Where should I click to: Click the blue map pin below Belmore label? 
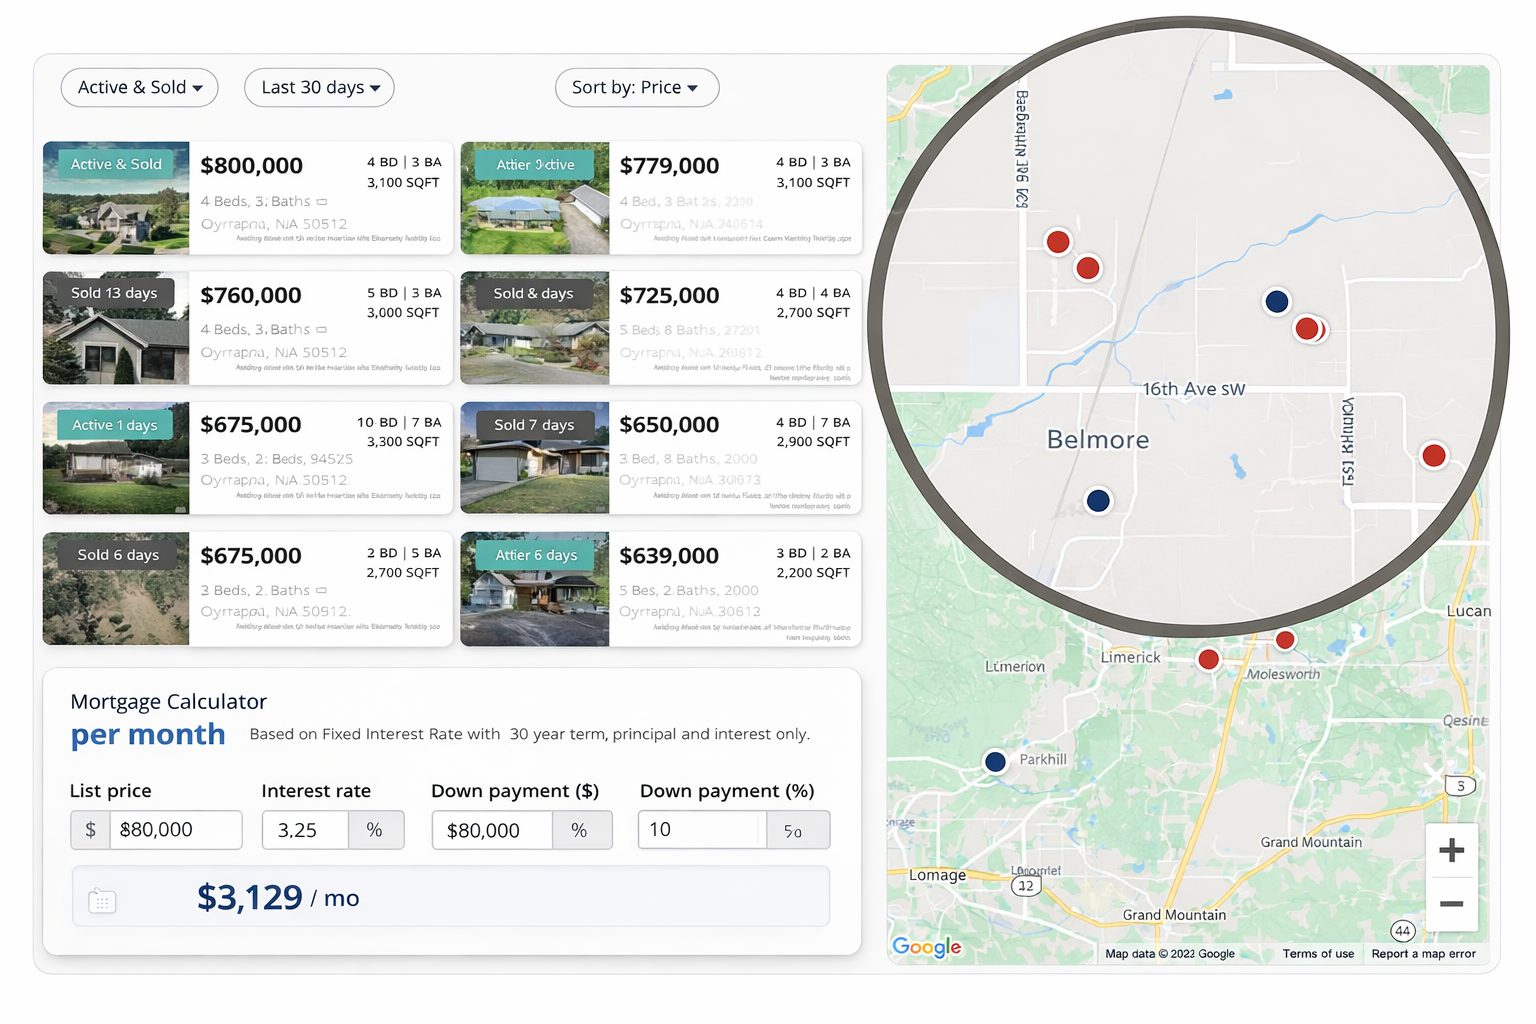pyautogui.click(x=1098, y=501)
